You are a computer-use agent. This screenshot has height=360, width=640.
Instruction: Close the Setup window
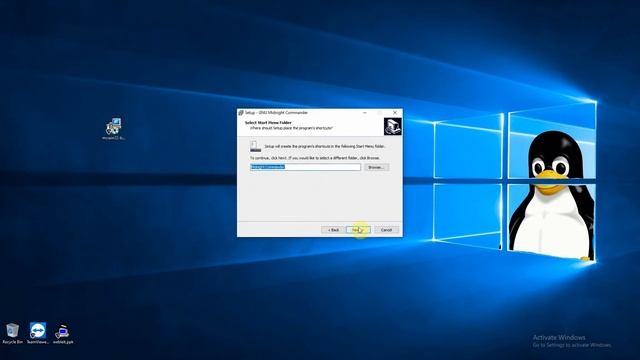(x=395, y=113)
